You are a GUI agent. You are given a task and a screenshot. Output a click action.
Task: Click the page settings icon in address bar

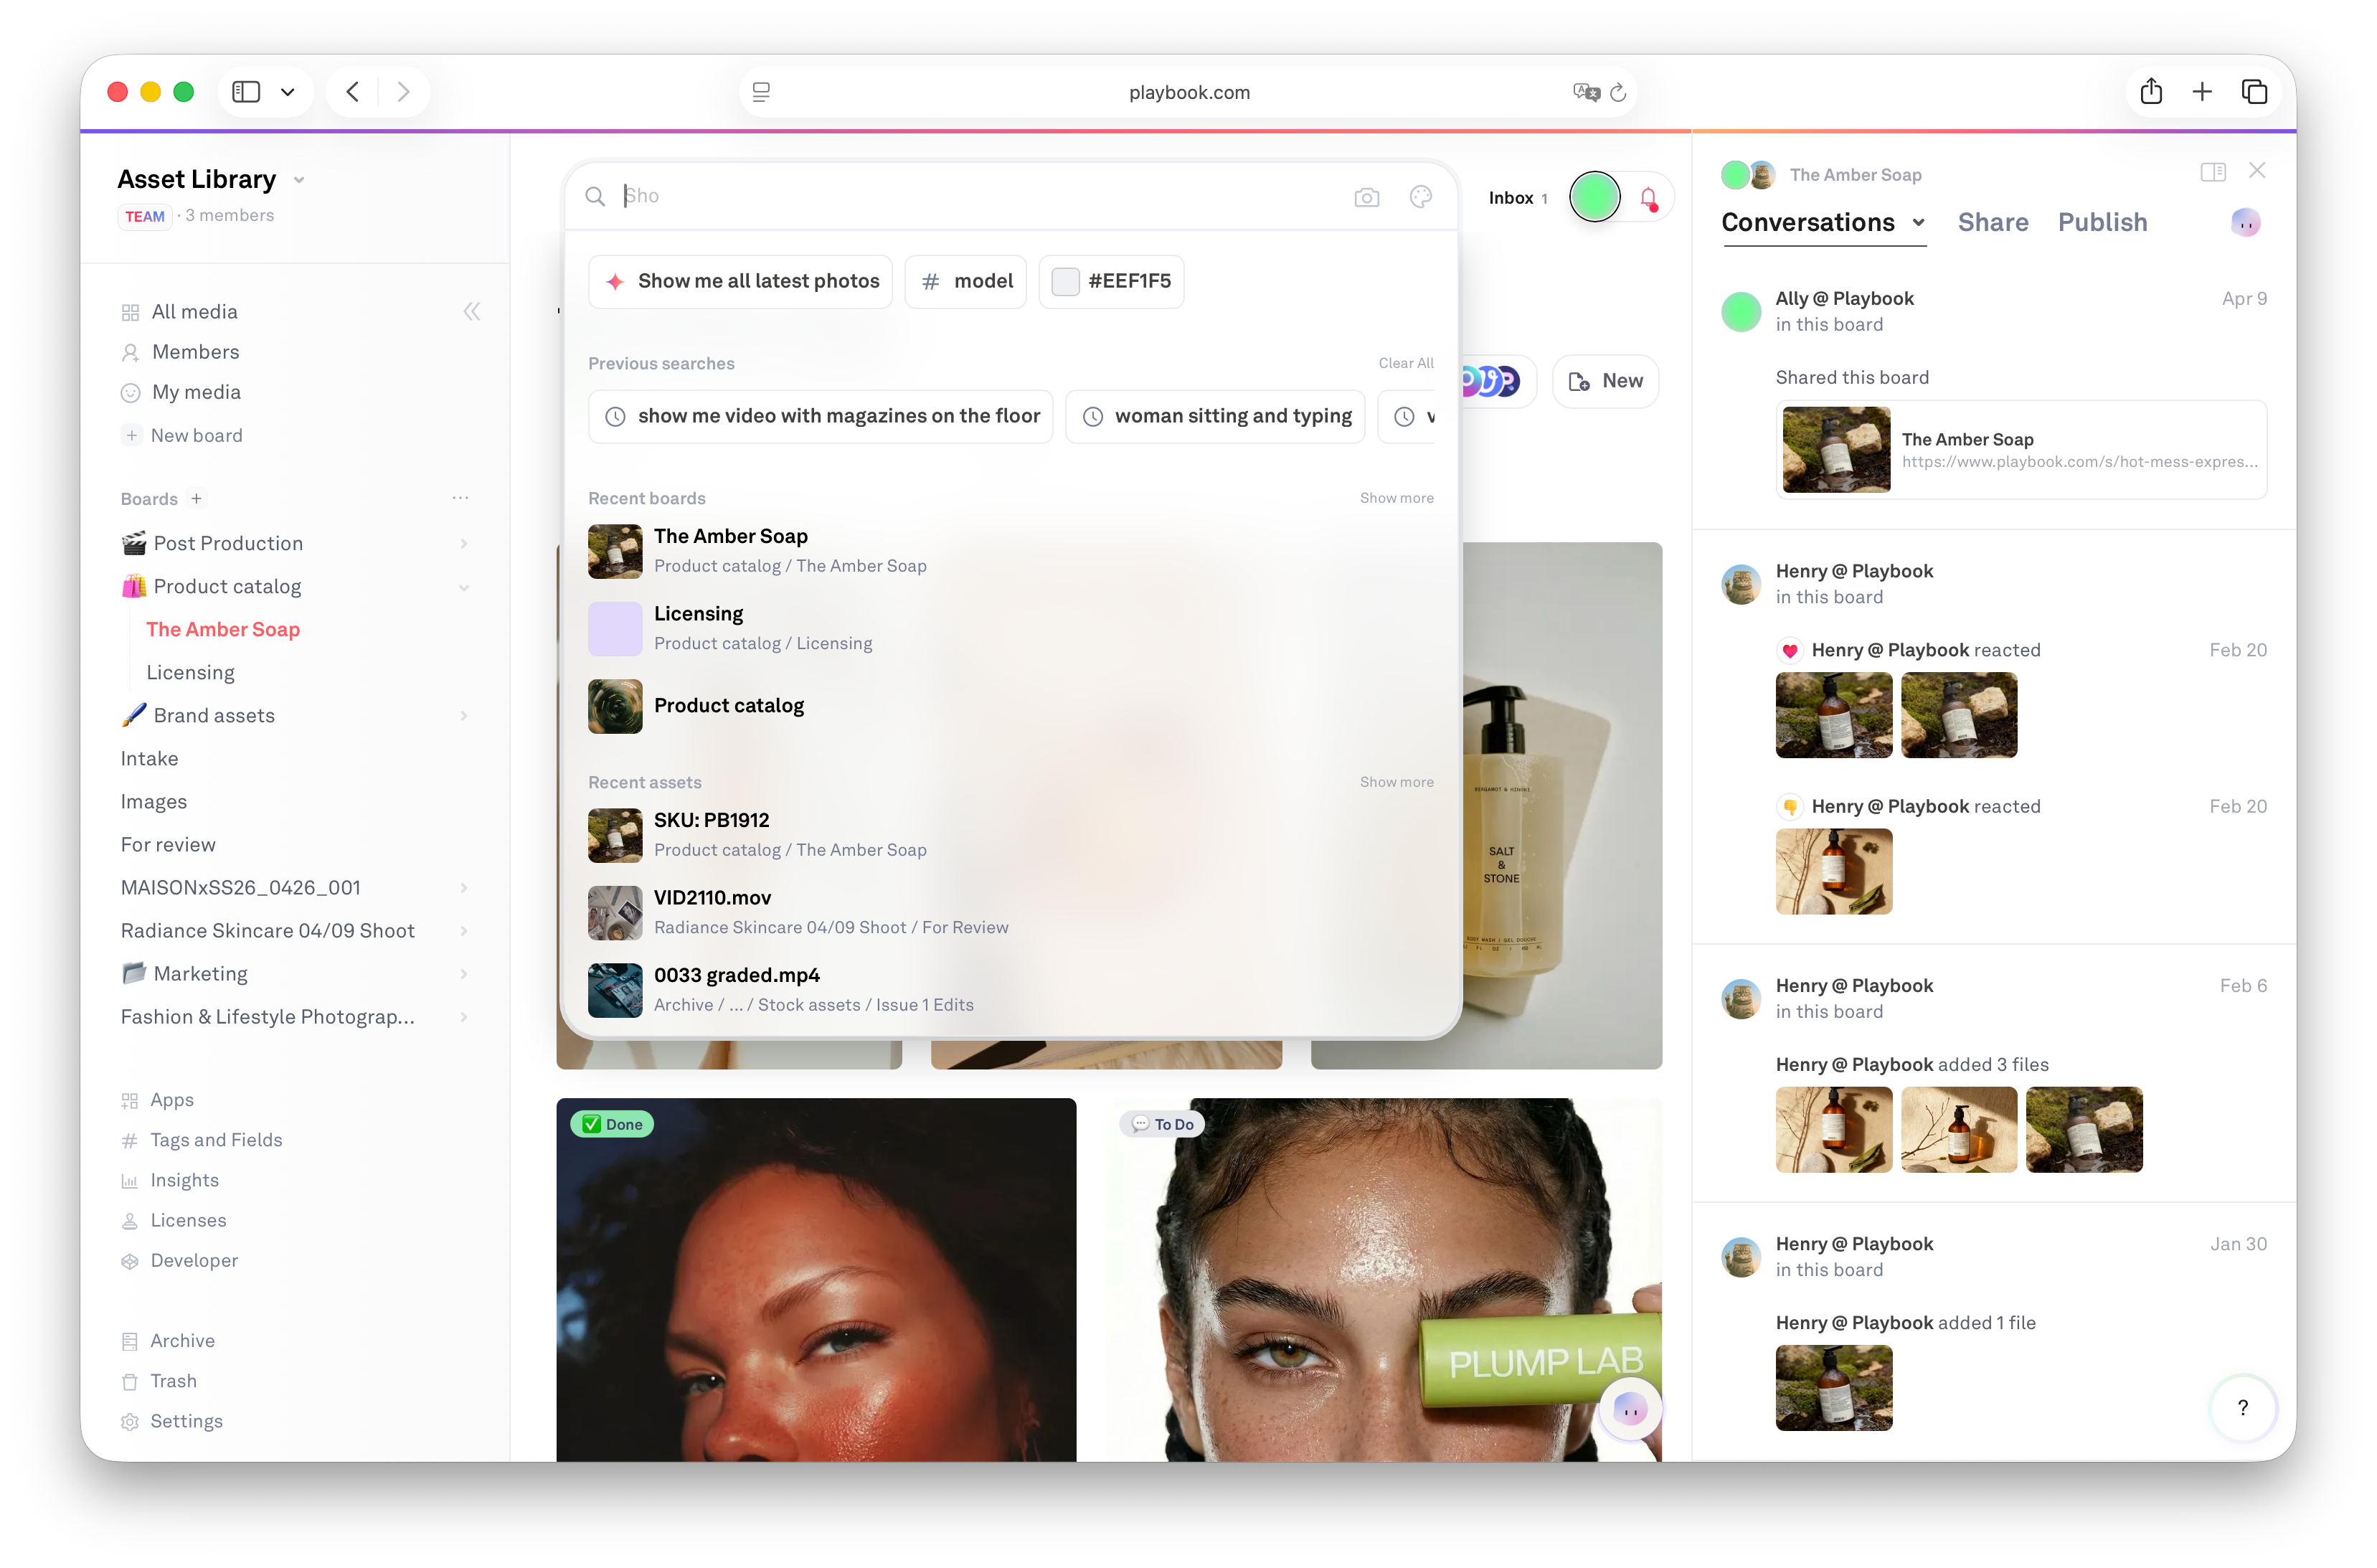(761, 92)
